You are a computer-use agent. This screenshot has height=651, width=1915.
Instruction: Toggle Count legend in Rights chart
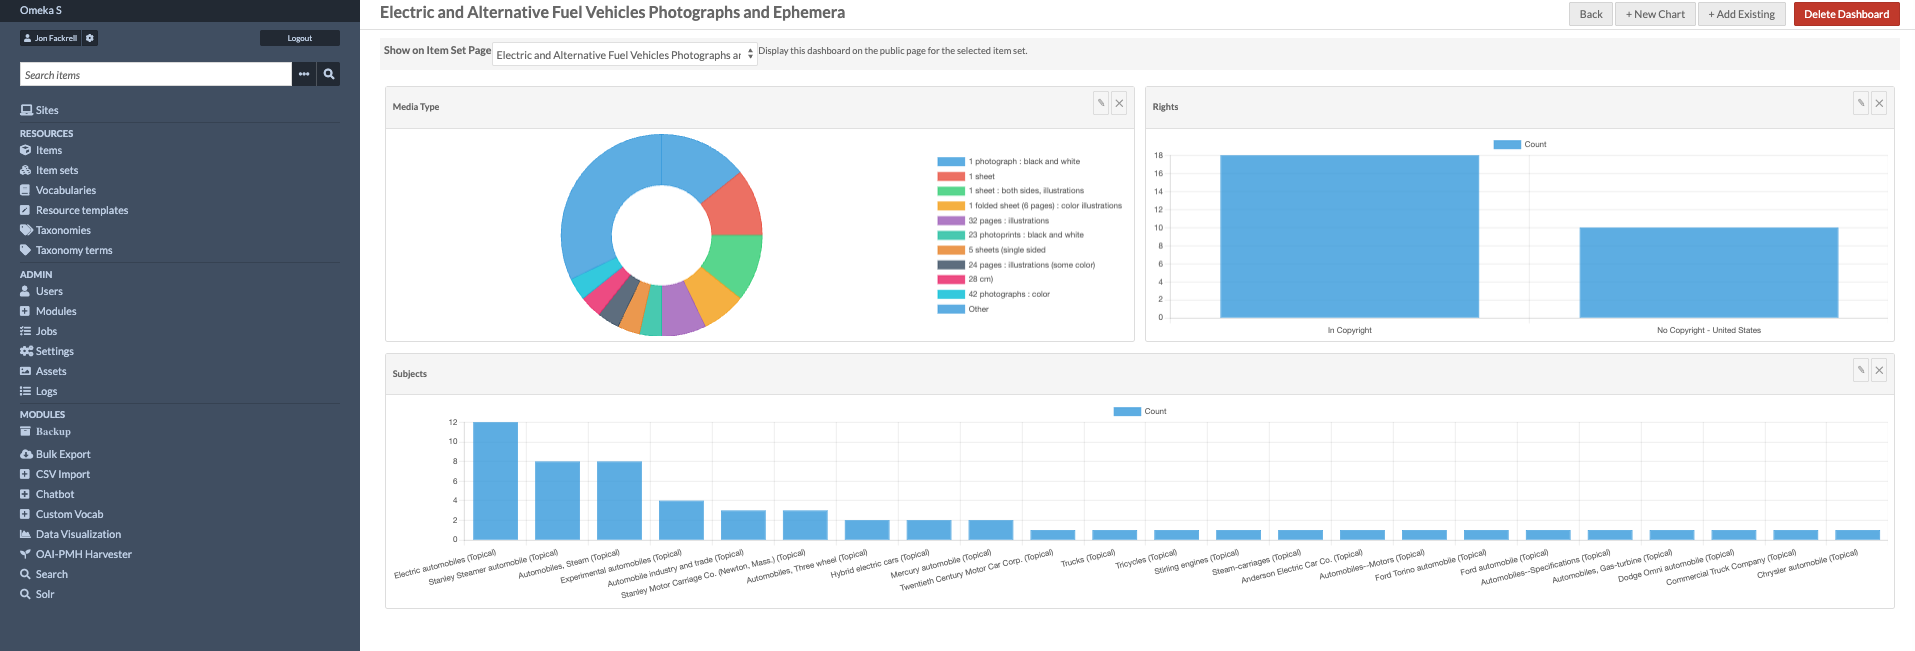(x=1519, y=144)
